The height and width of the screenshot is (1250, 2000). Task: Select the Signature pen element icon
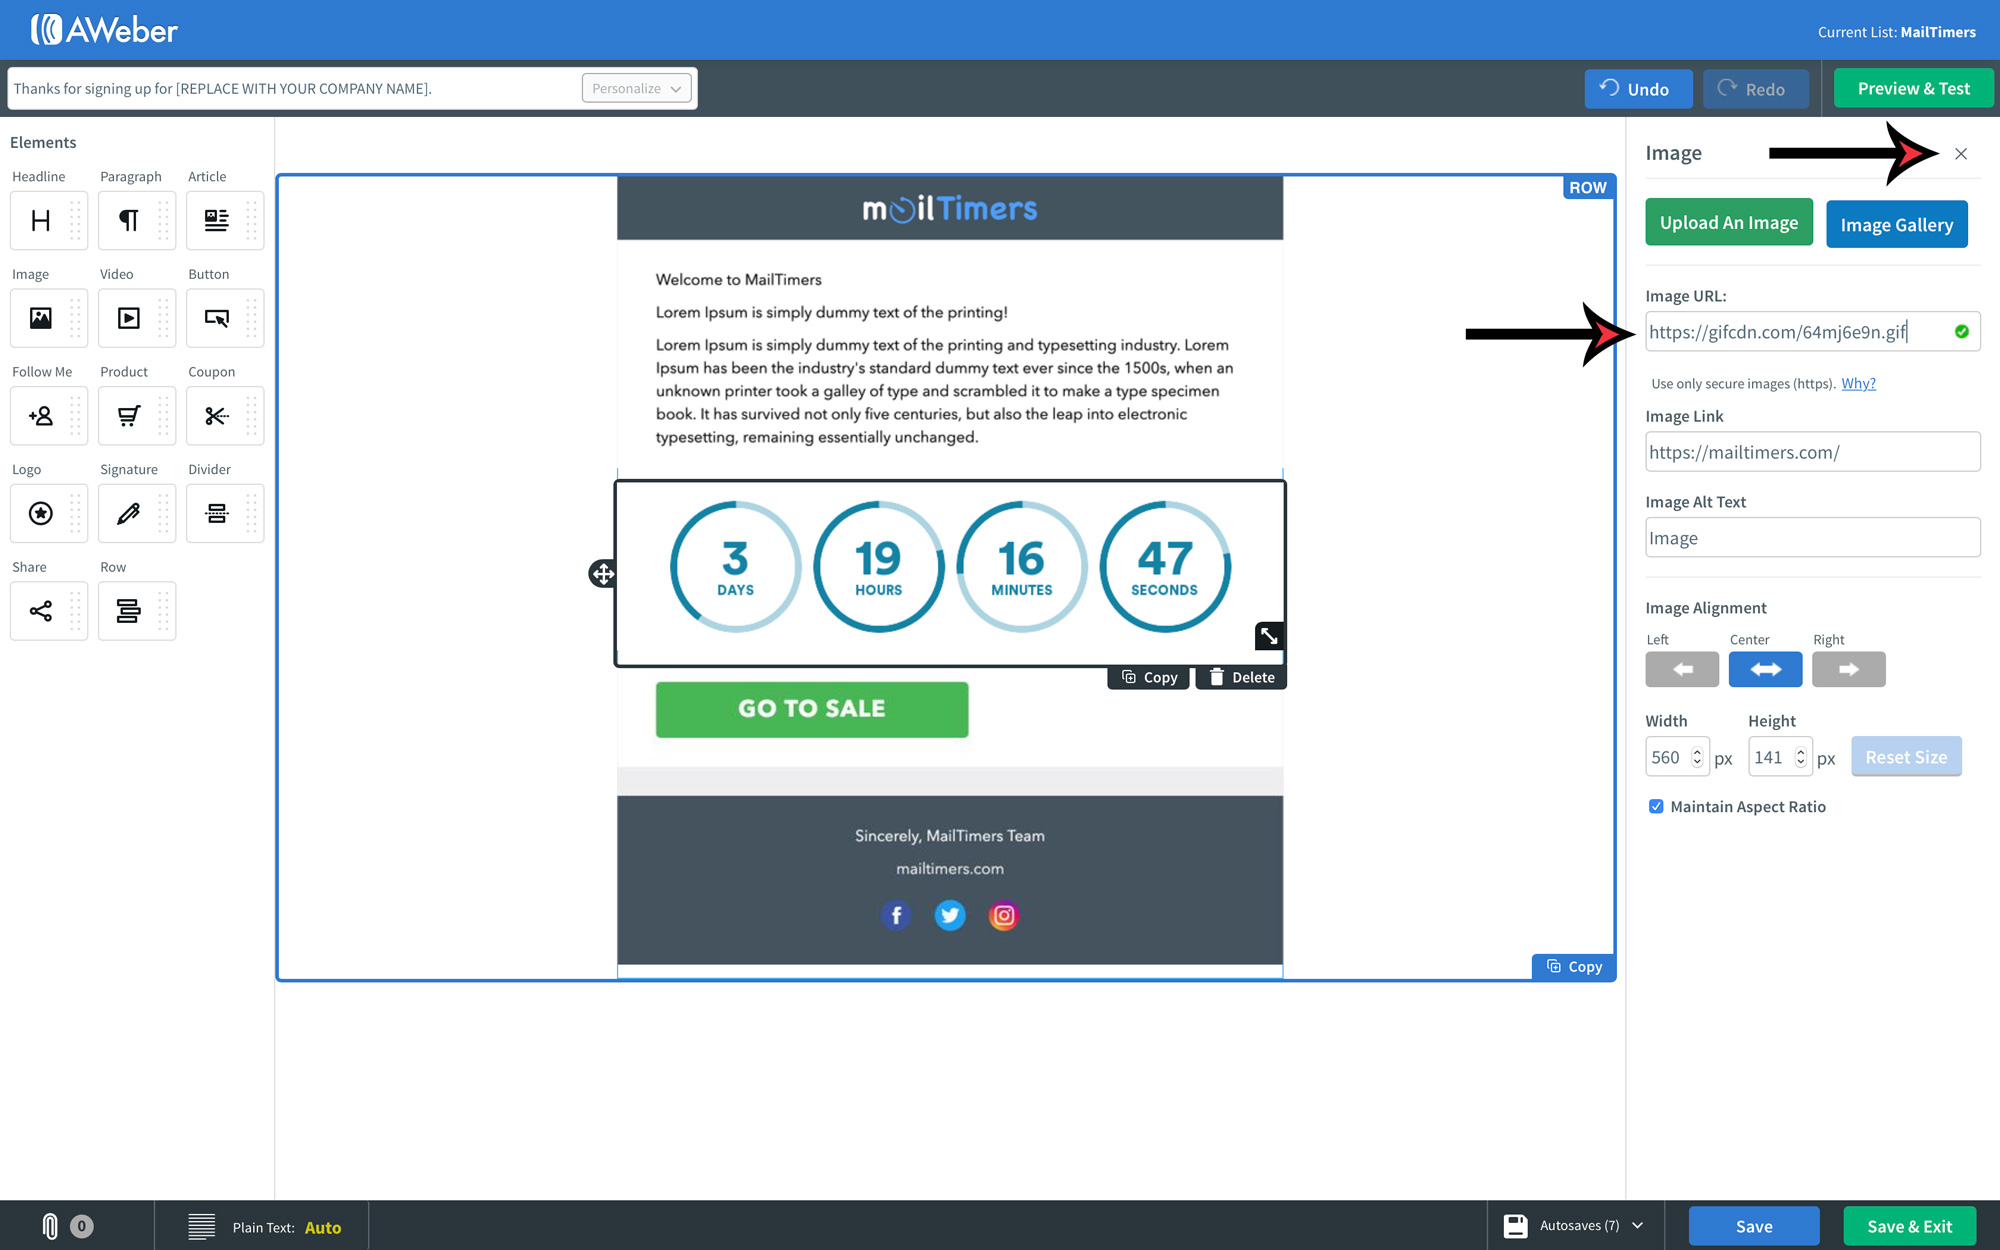[x=129, y=513]
